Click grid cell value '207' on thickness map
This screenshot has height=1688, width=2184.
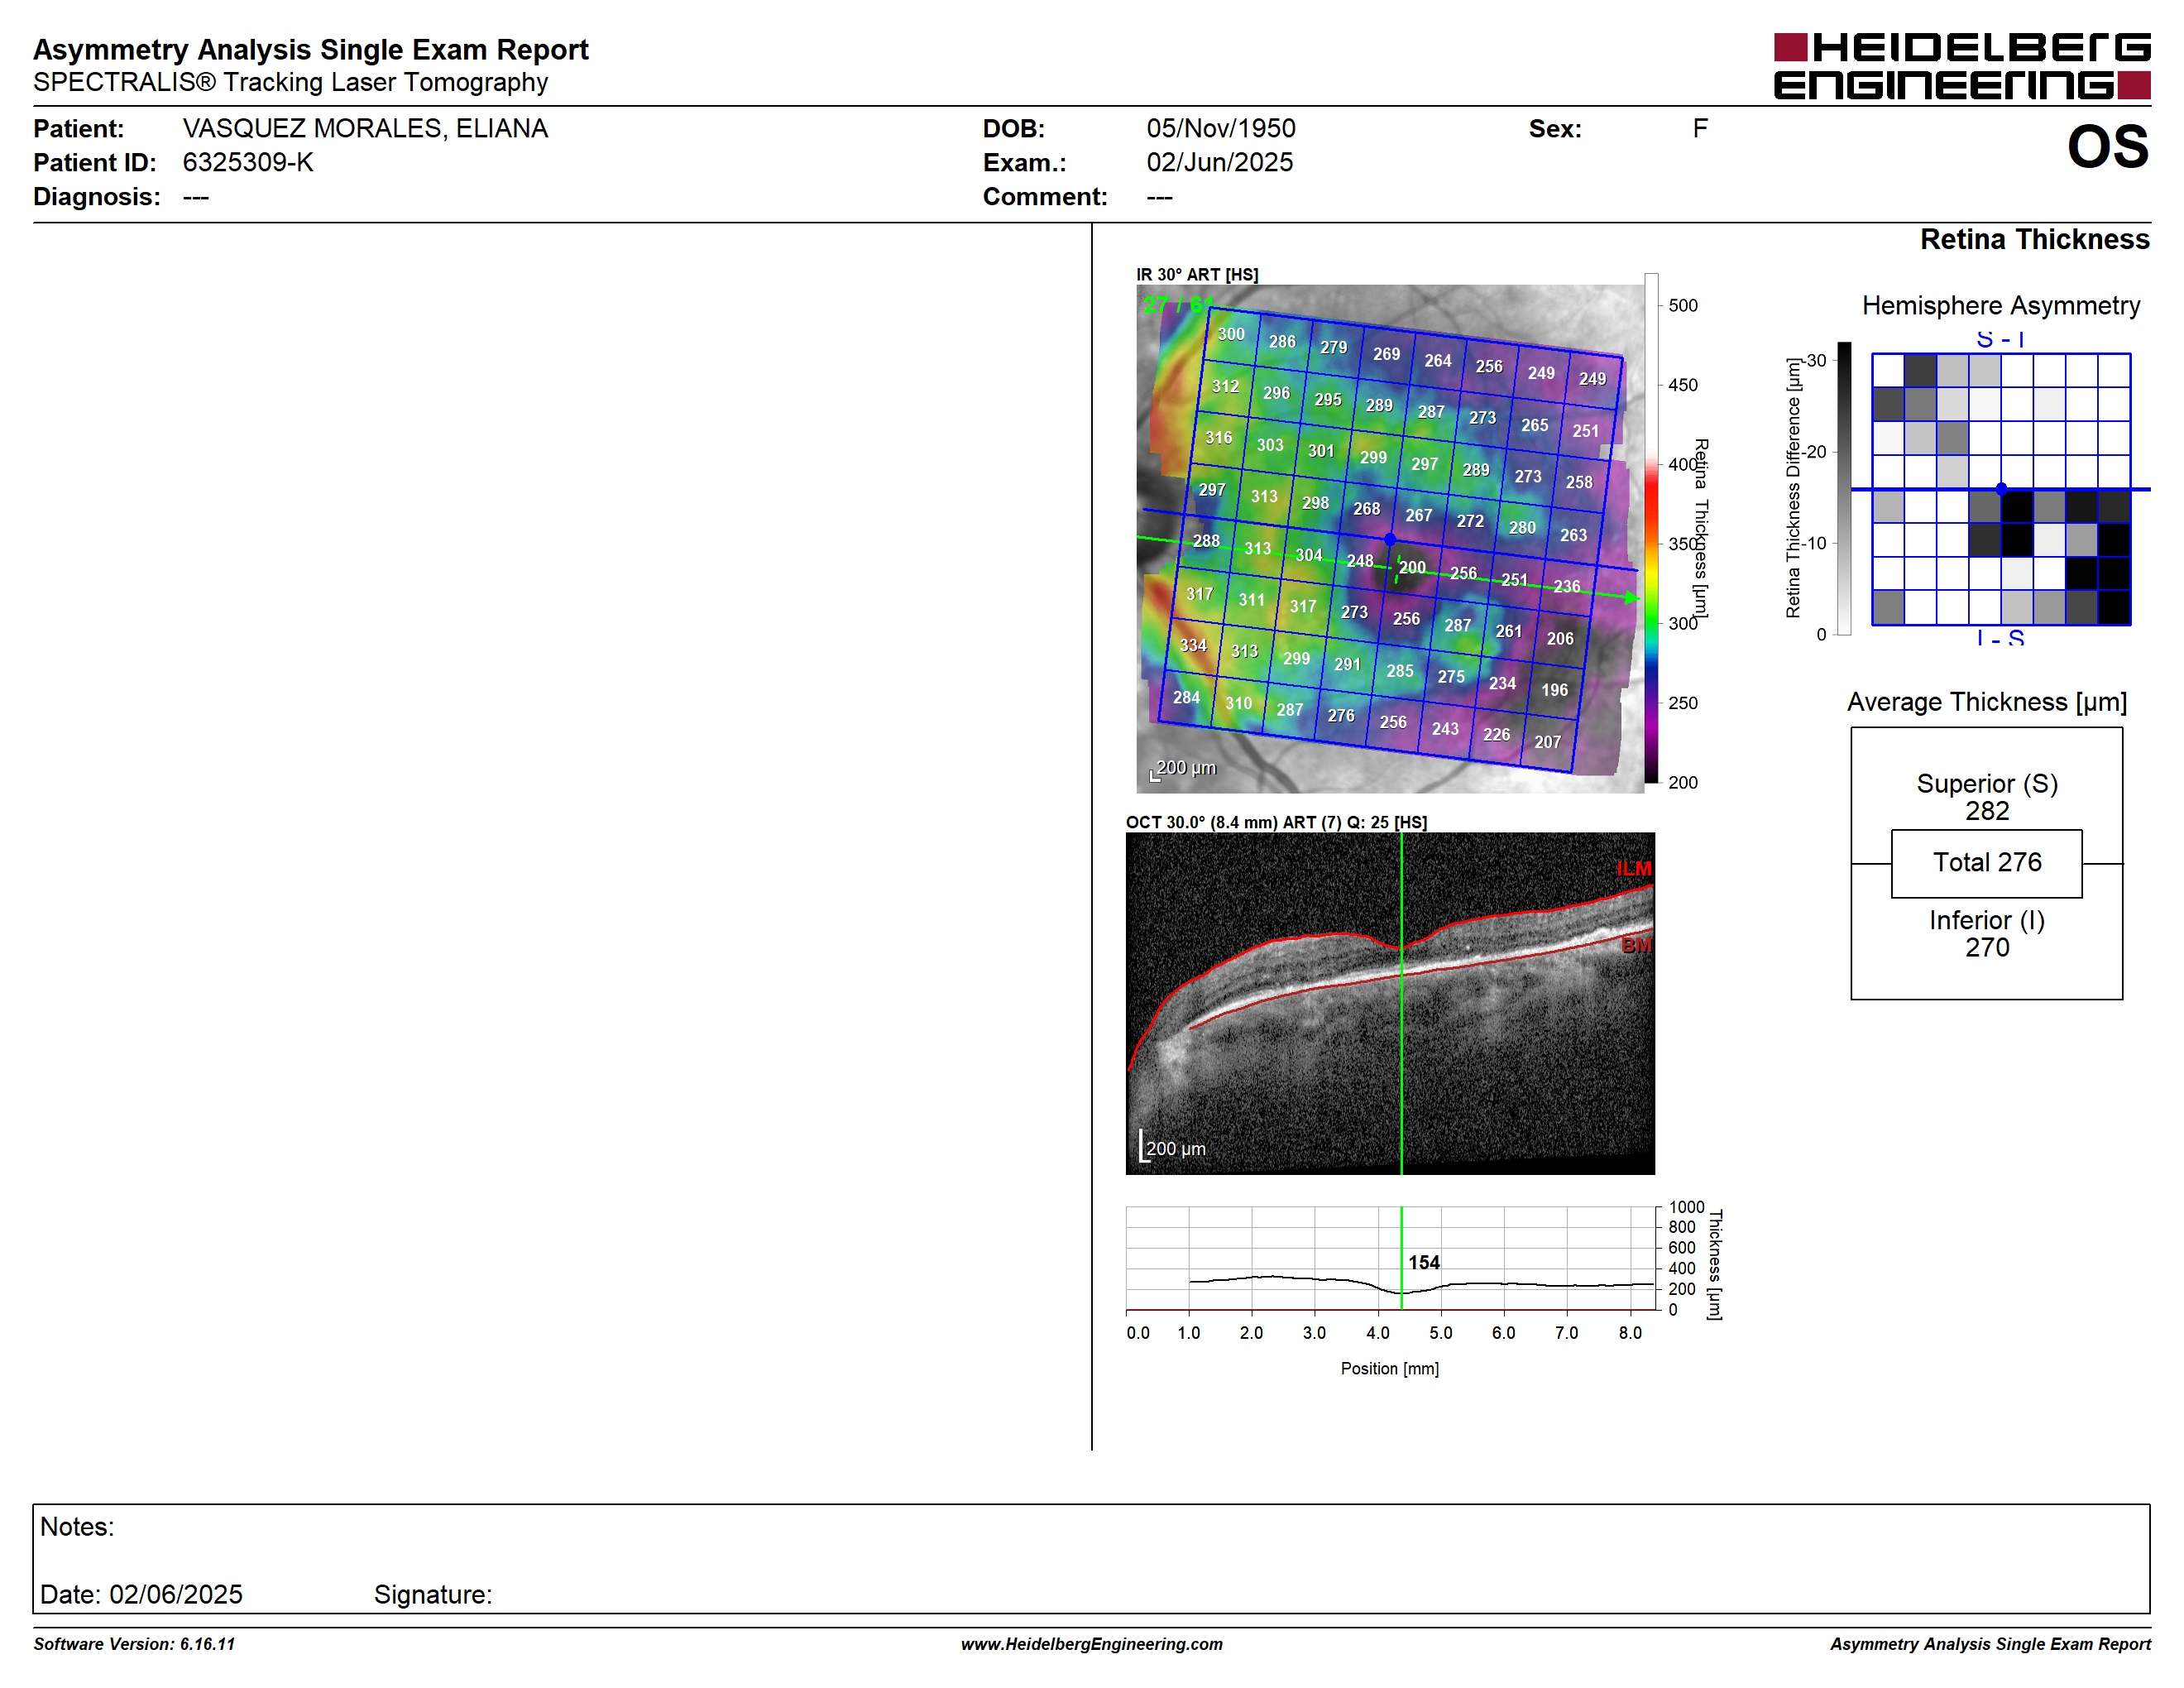(1547, 742)
